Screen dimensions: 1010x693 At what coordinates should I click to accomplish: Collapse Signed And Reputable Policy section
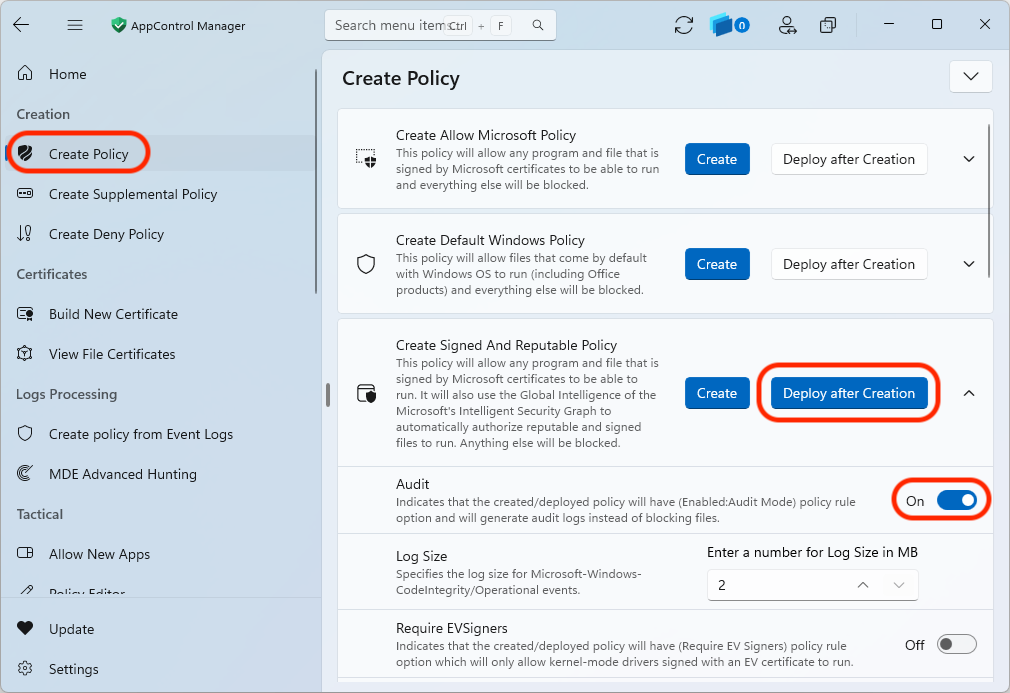969,393
